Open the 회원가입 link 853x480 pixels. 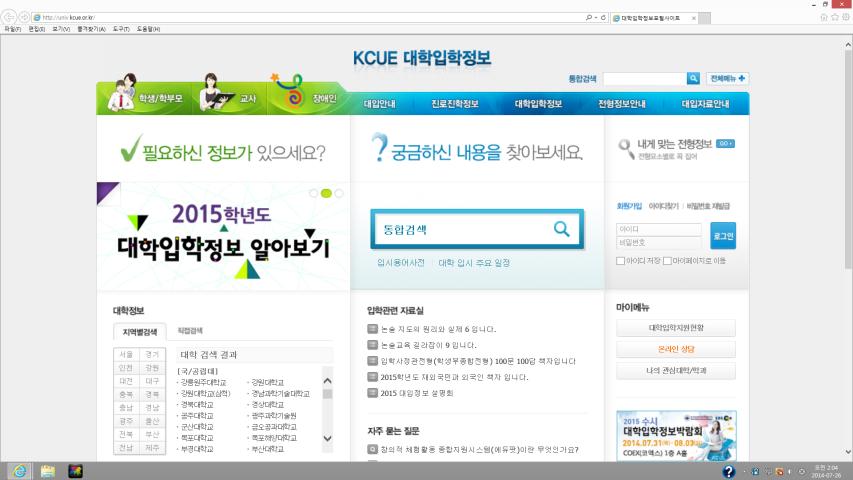[629, 206]
